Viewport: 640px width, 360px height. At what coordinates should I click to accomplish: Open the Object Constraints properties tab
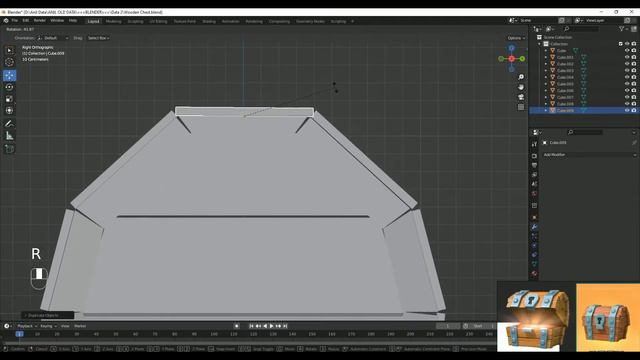tap(534, 255)
